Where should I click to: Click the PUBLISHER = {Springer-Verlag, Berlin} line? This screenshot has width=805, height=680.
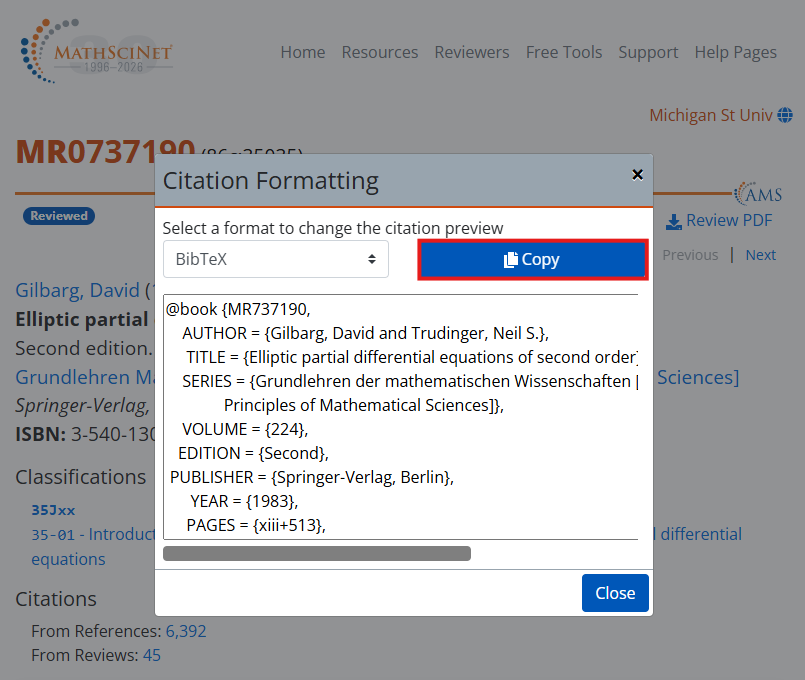pos(312,477)
